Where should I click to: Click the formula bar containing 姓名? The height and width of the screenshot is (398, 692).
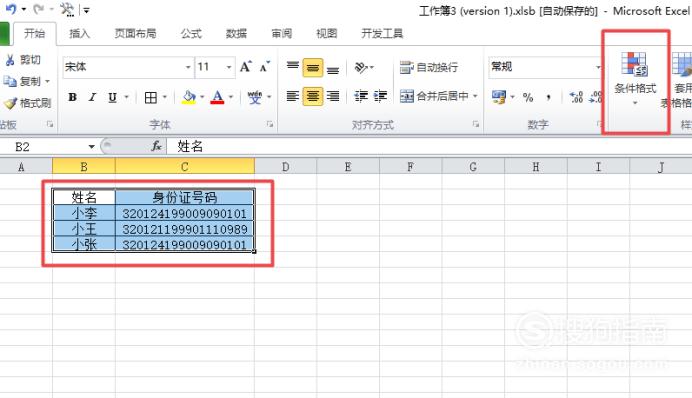click(429, 146)
